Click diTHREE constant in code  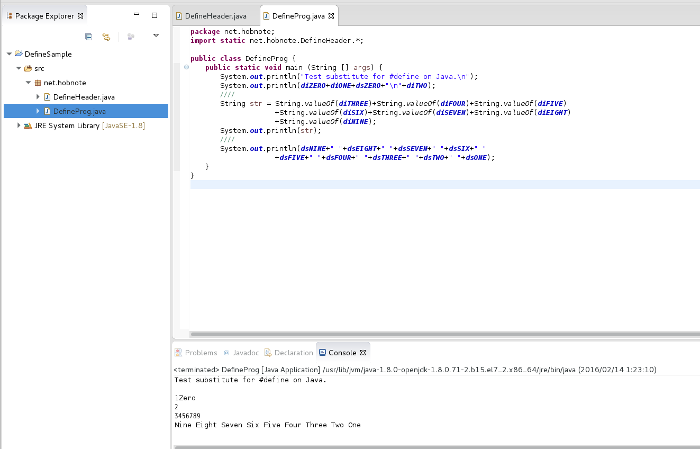[354, 104]
